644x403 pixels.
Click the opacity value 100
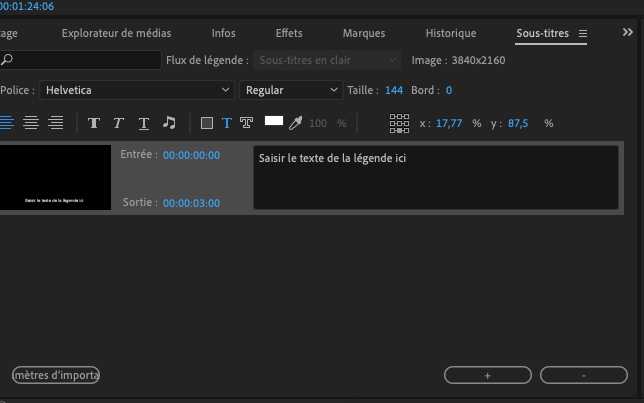point(318,123)
